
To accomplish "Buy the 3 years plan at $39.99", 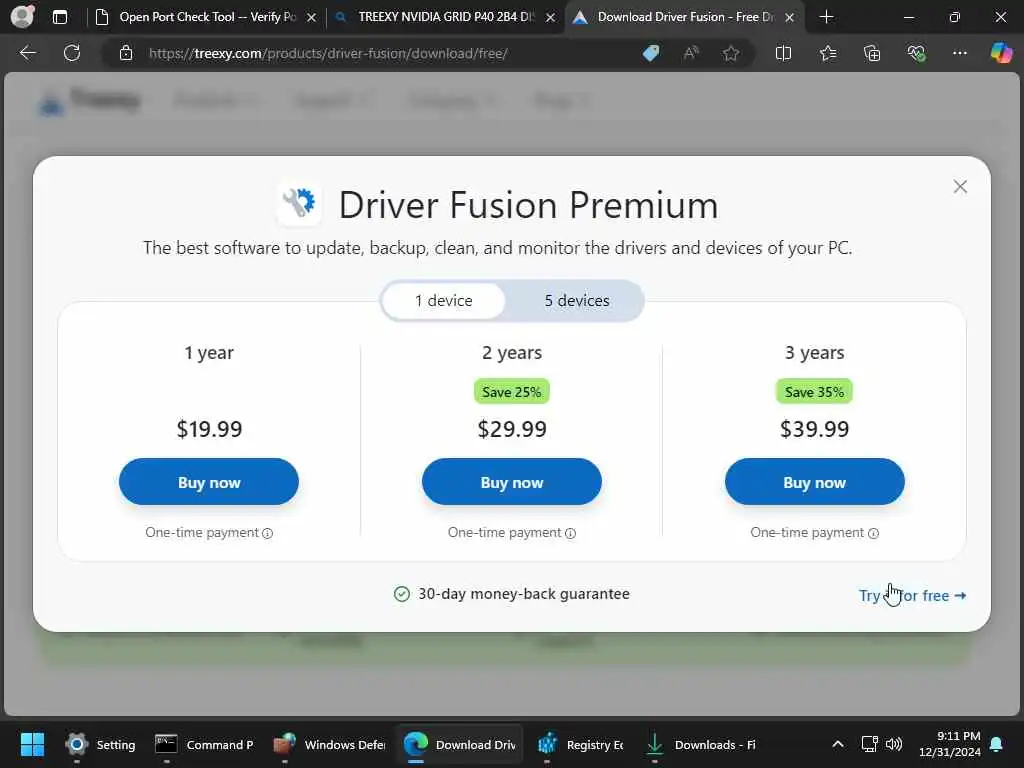I will pos(814,482).
